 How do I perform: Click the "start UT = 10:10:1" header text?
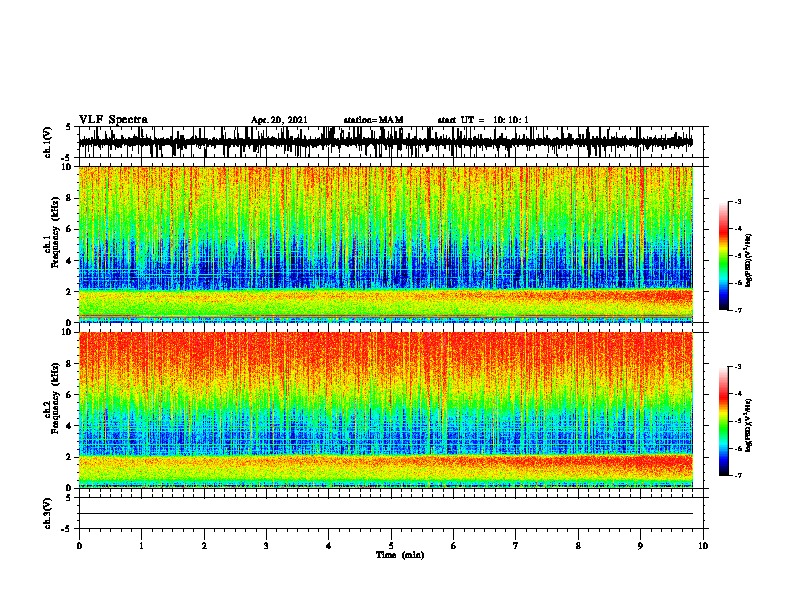(x=483, y=120)
